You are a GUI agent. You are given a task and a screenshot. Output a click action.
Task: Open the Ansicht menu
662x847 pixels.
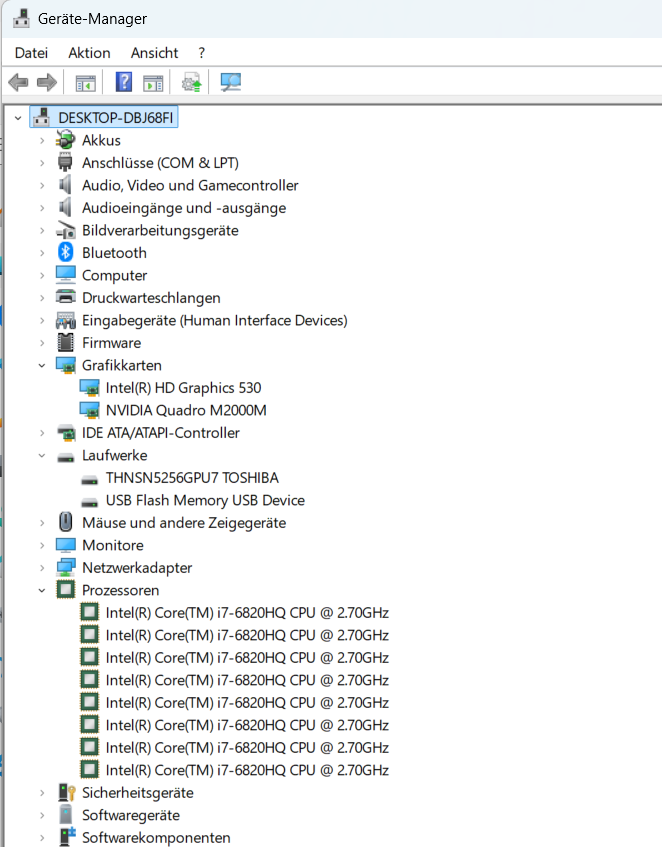pyautogui.click(x=154, y=53)
